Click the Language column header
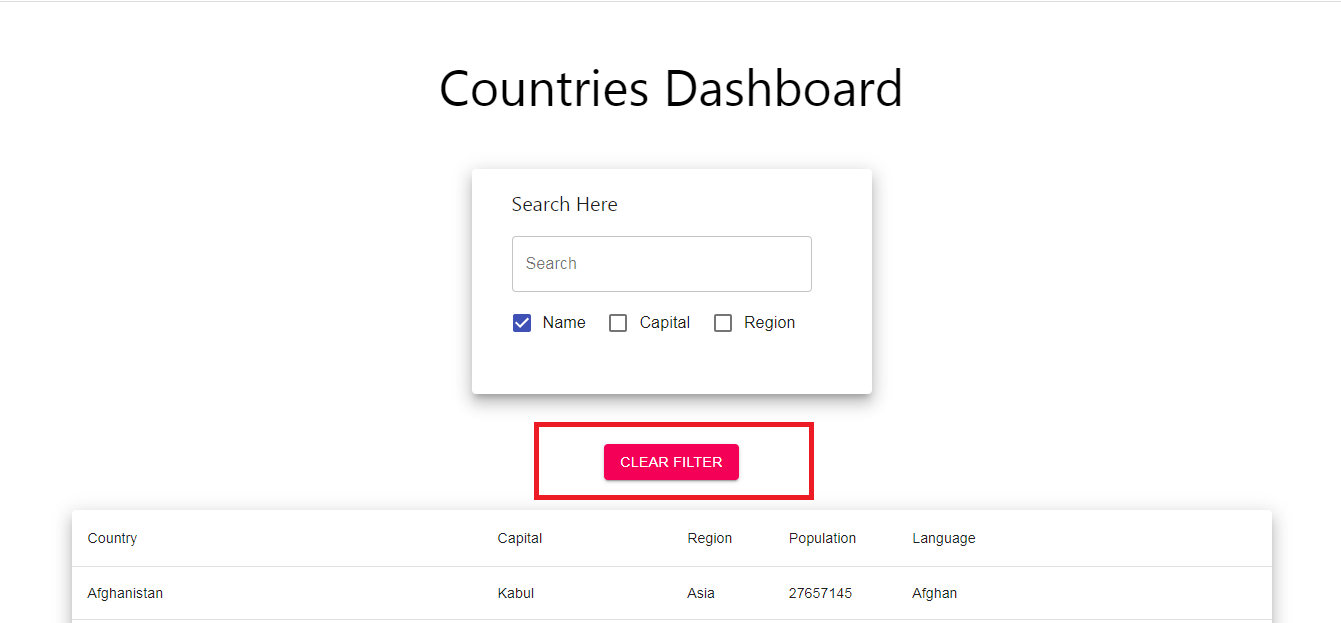The image size is (1341, 623). pos(943,538)
